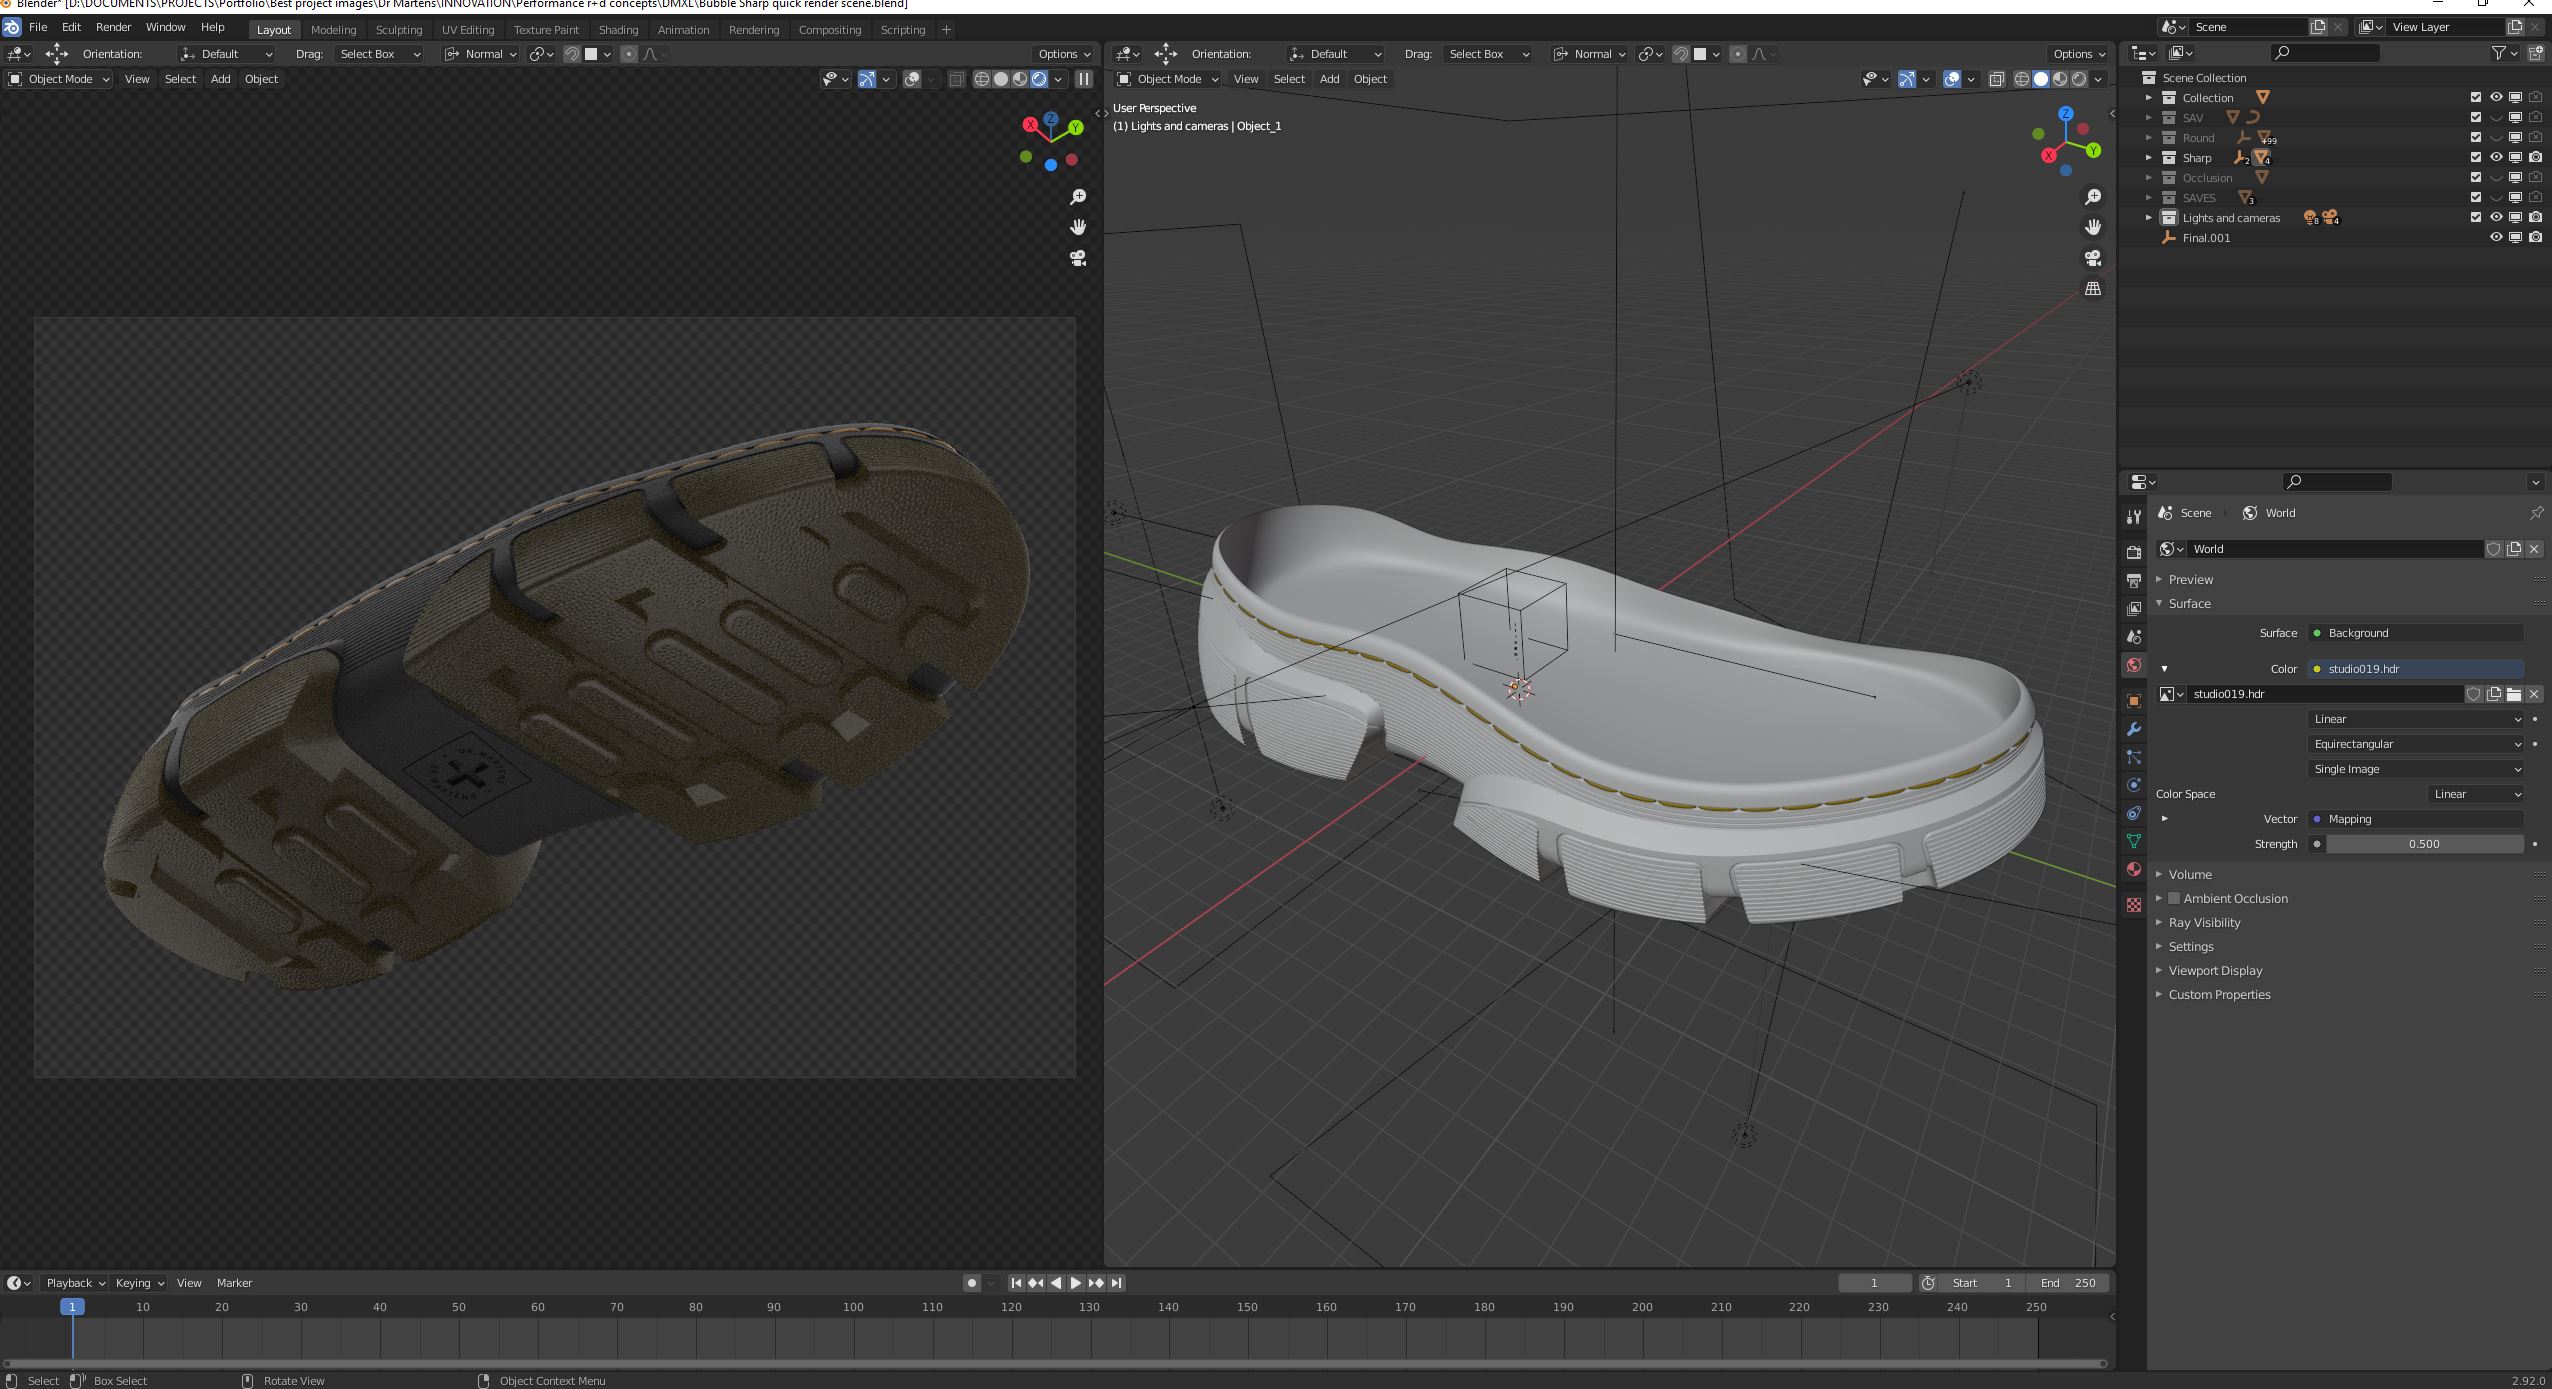Click the open image folder icon for studio019.hdr

(2513, 694)
